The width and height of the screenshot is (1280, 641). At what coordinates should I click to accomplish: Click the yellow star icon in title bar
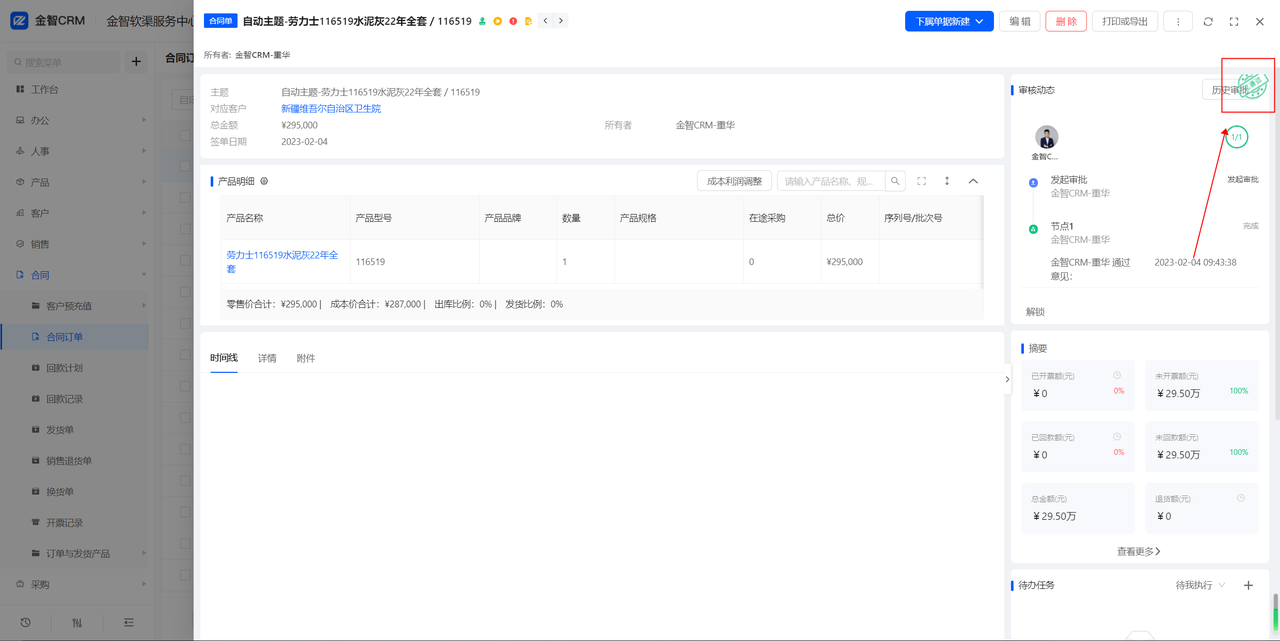pyautogui.click(x=497, y=21)
